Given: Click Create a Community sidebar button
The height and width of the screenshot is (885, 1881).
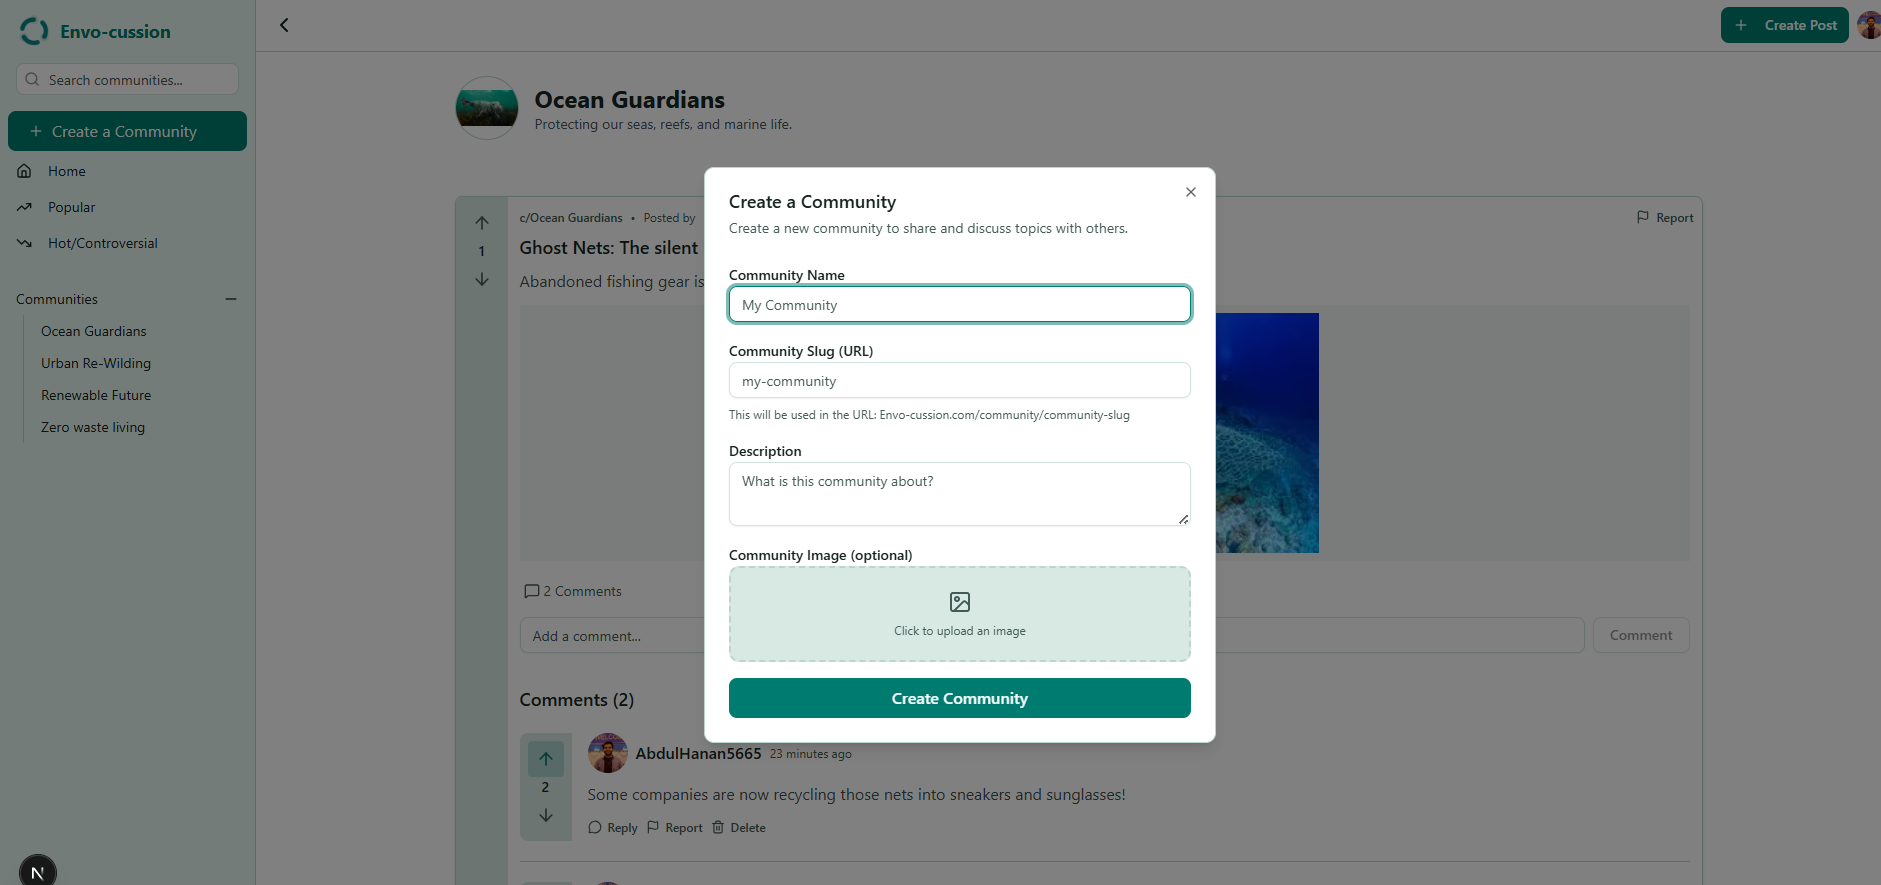Looking at the screenshot, I should pyautogui.click(x=127, y=131).
